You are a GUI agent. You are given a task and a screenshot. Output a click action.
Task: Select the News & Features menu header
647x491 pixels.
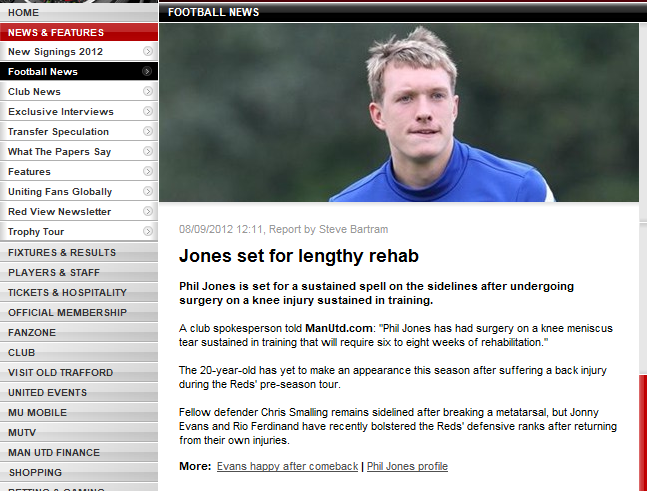[79, 32]
